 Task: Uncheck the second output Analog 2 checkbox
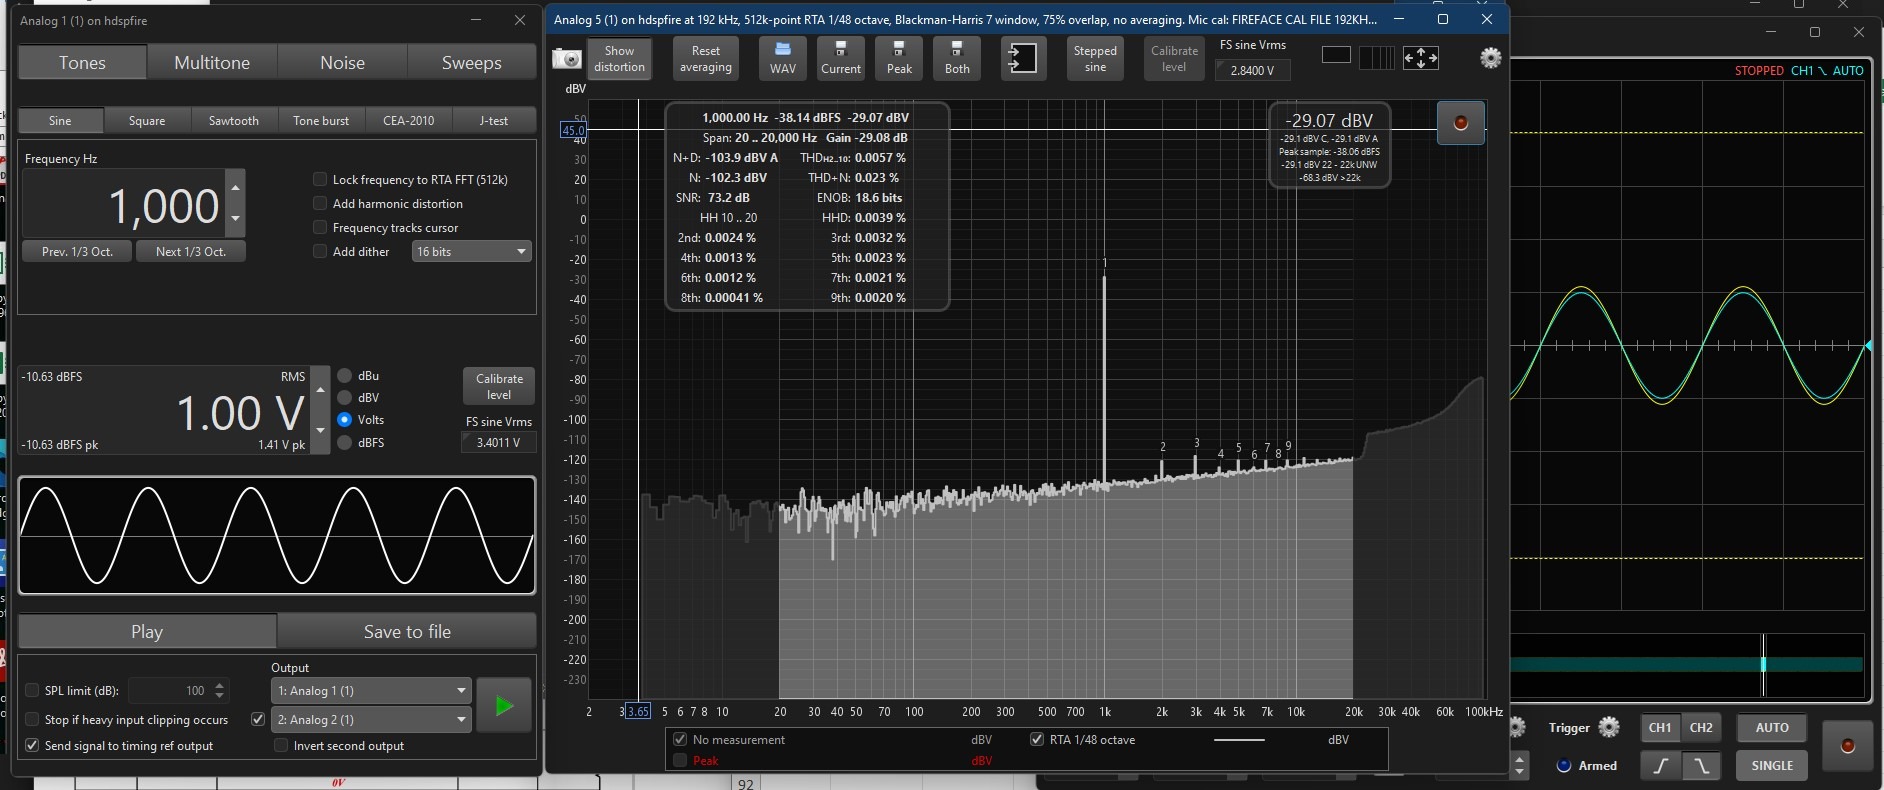258,719
